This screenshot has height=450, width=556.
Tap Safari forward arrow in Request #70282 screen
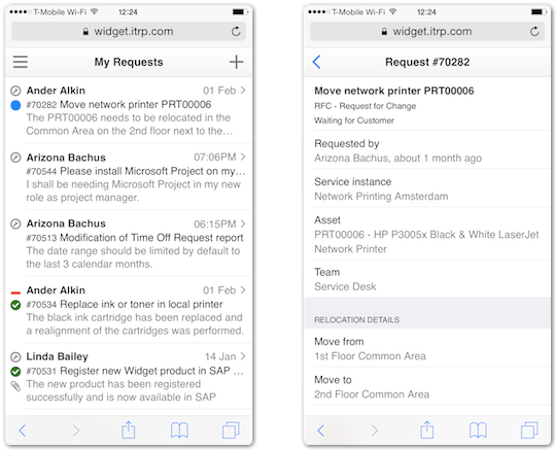(x=374, y=430)
